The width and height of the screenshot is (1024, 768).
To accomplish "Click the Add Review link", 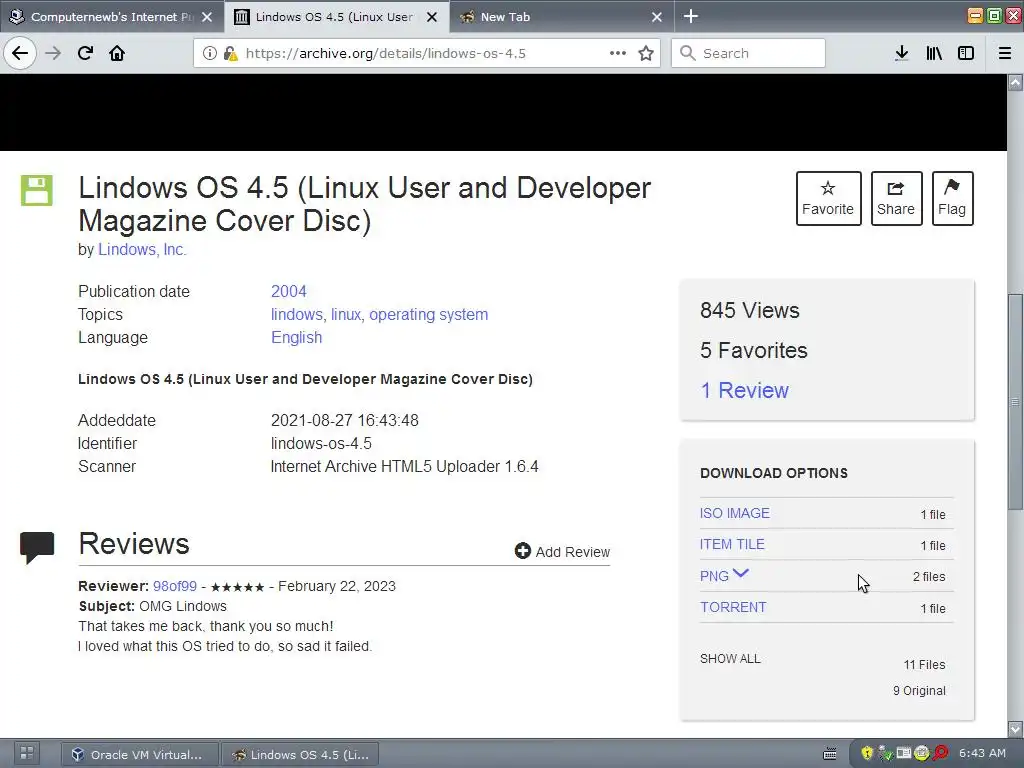I will pos(573,552).
